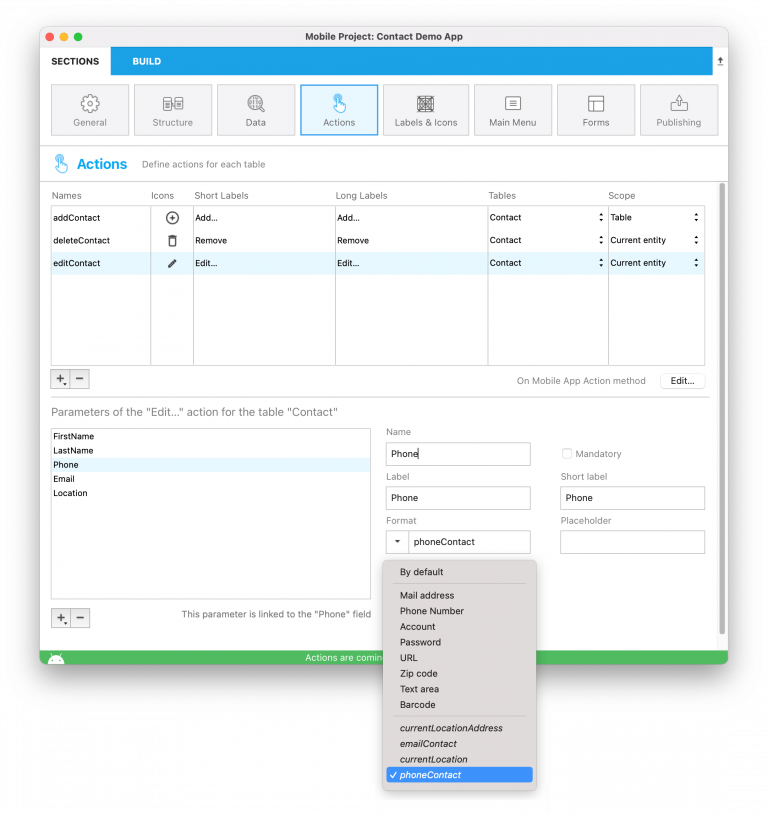Screen dimensions: 768x814
Task: Click the Edit... action method button
Action: [x=682, y=381]
